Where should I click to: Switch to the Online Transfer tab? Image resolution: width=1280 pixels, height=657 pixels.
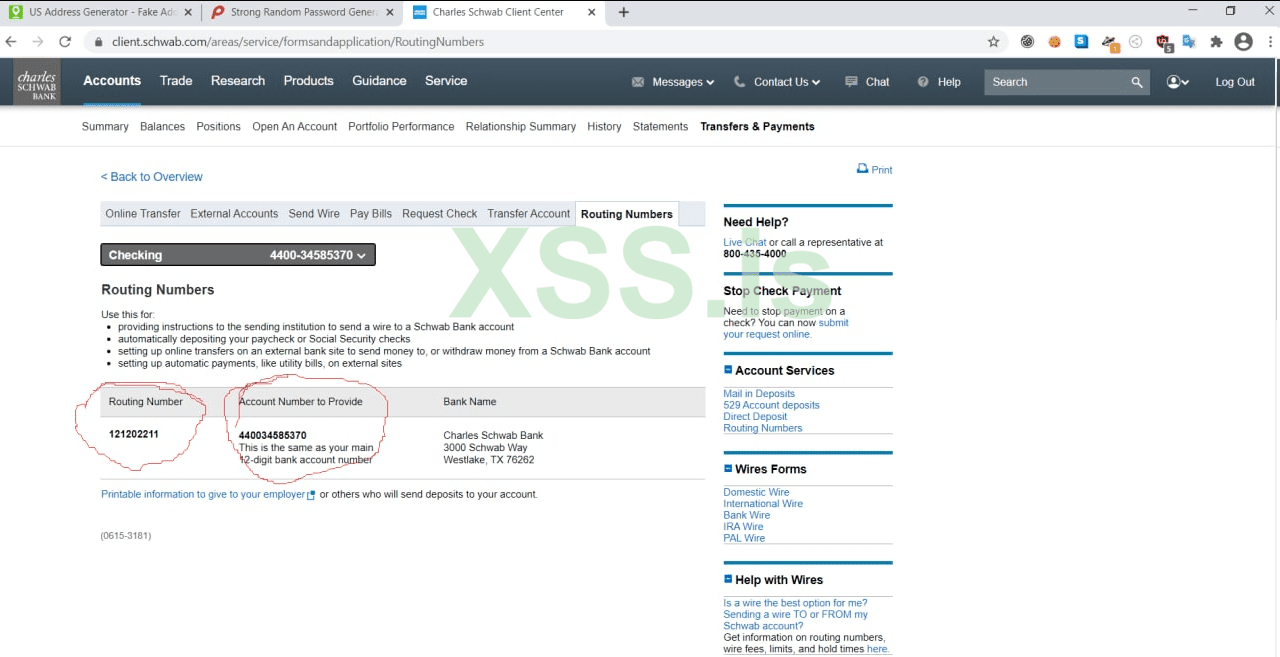pyautogui.click(x=143, y=214)
